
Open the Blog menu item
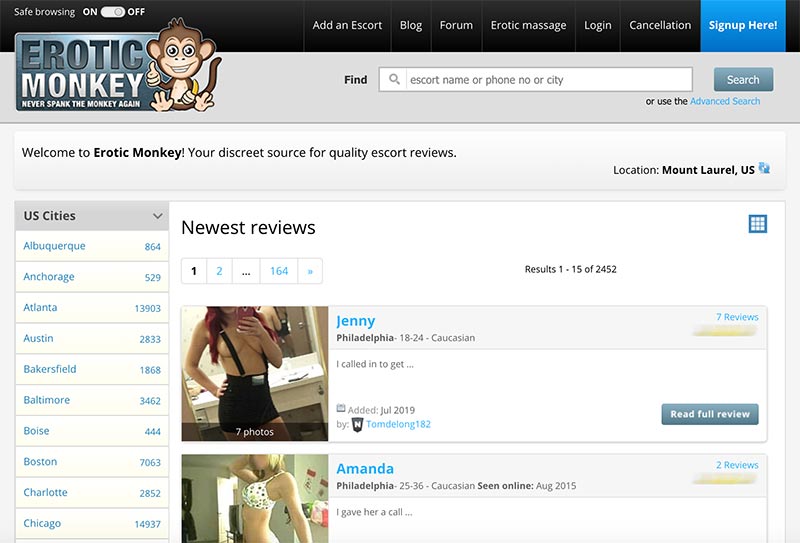pyautogui.click(x=410, y=25)
